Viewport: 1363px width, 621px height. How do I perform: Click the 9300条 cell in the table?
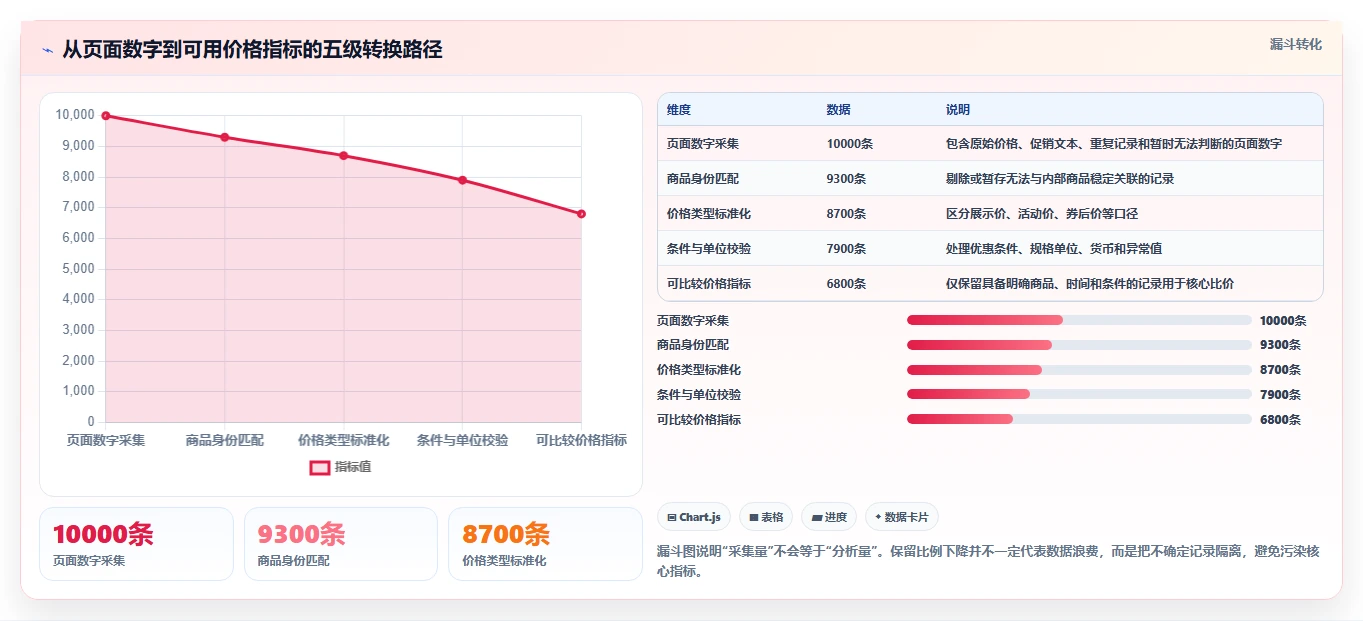coord(847,179)
